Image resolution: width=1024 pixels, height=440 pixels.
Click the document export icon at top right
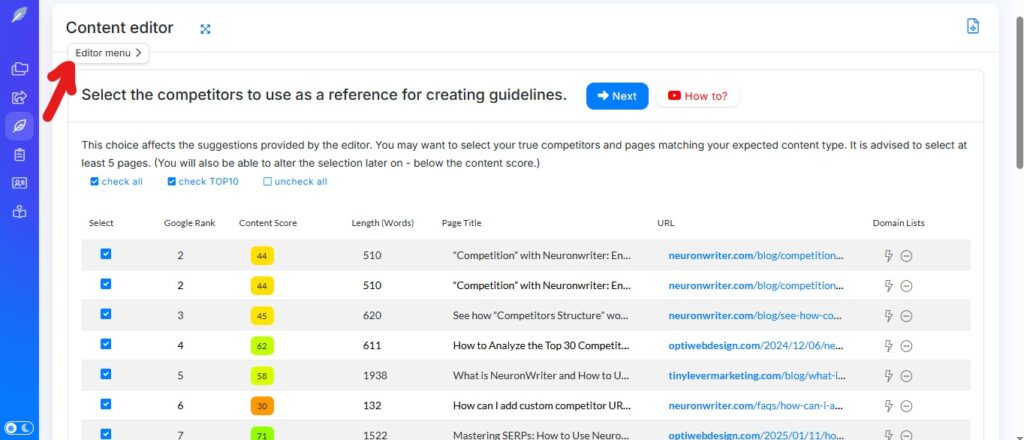(973, 26)
